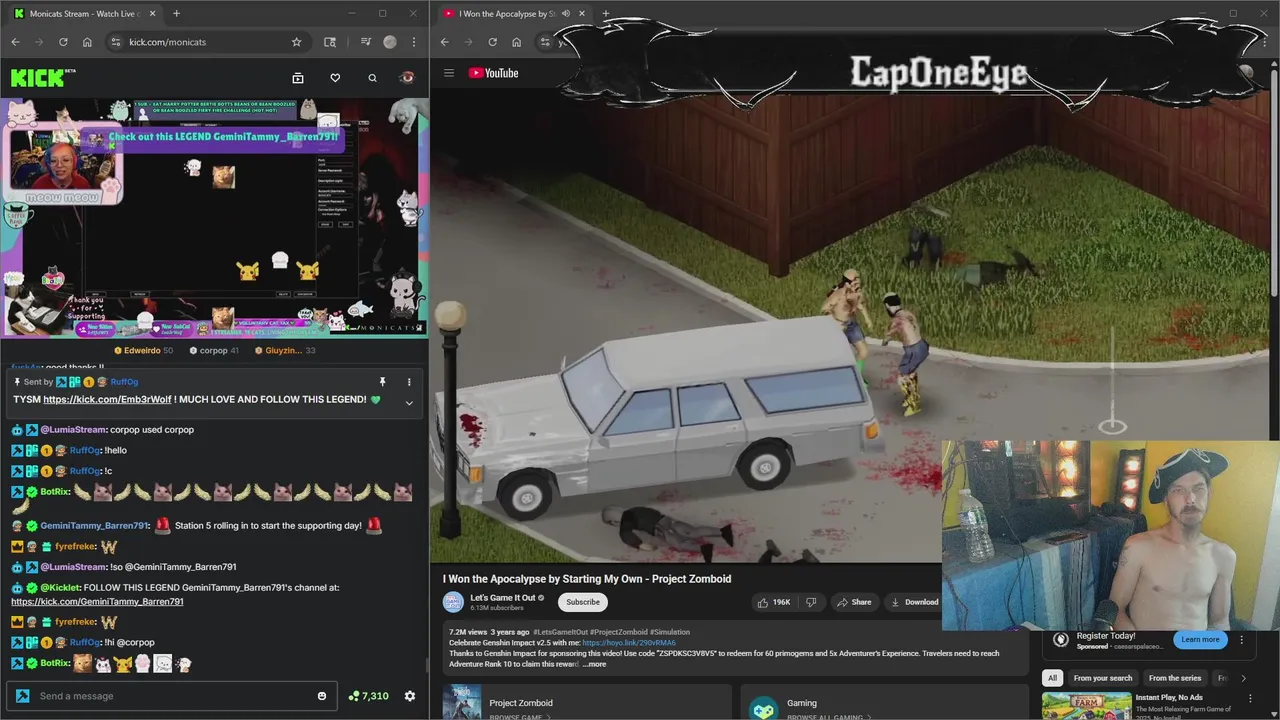The image size is (1280, 720).
Task: Click Learn more on sponsored ad
Action: click(x=1200, y=640)
